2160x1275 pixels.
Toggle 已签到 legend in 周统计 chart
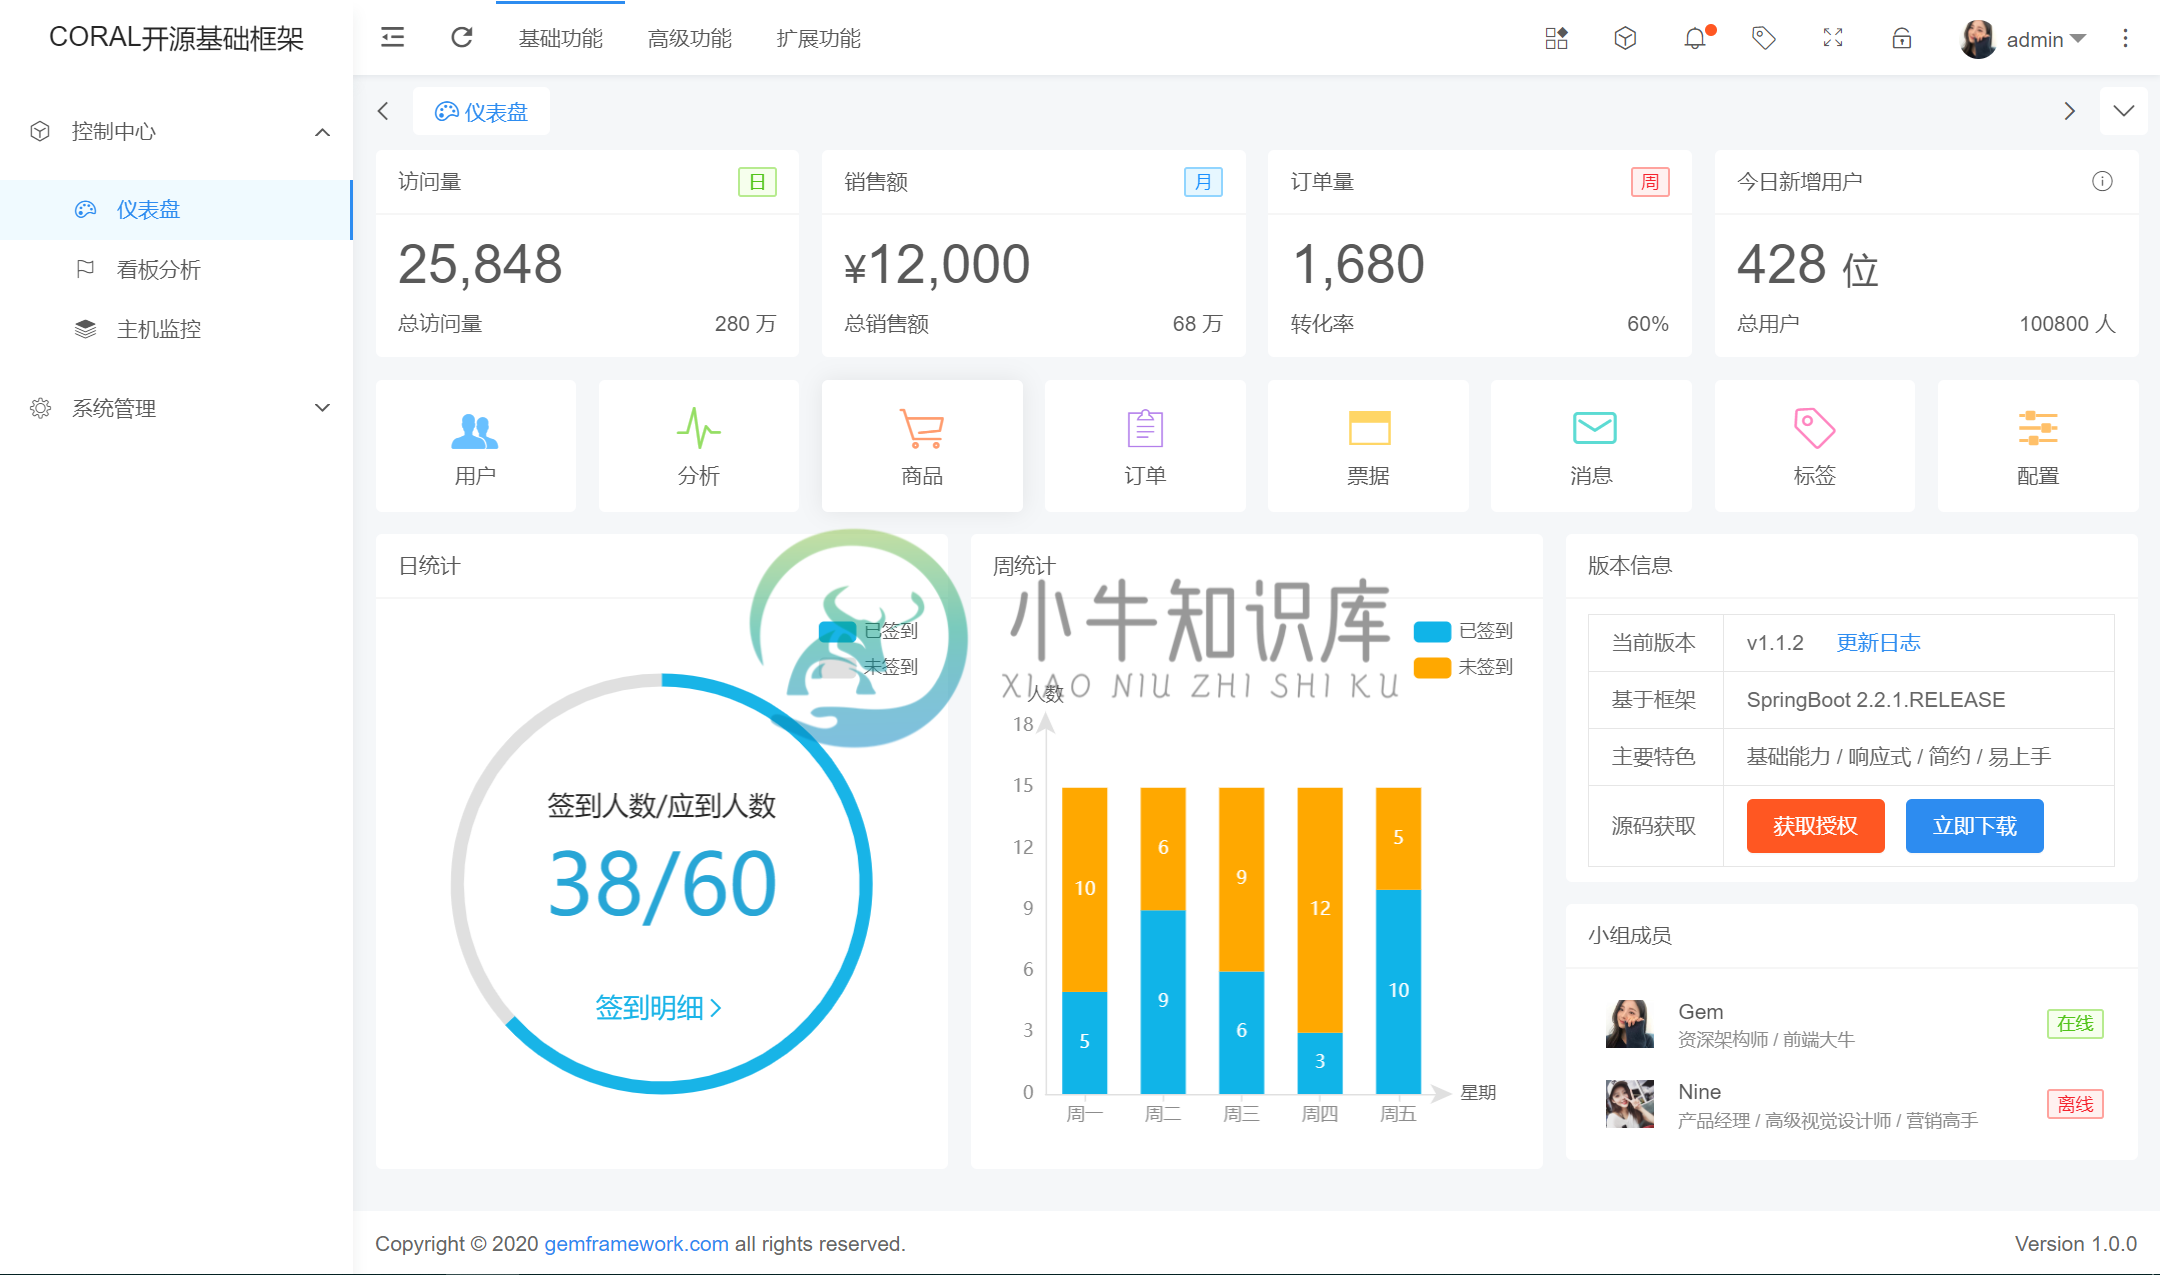click(1463, 631)
